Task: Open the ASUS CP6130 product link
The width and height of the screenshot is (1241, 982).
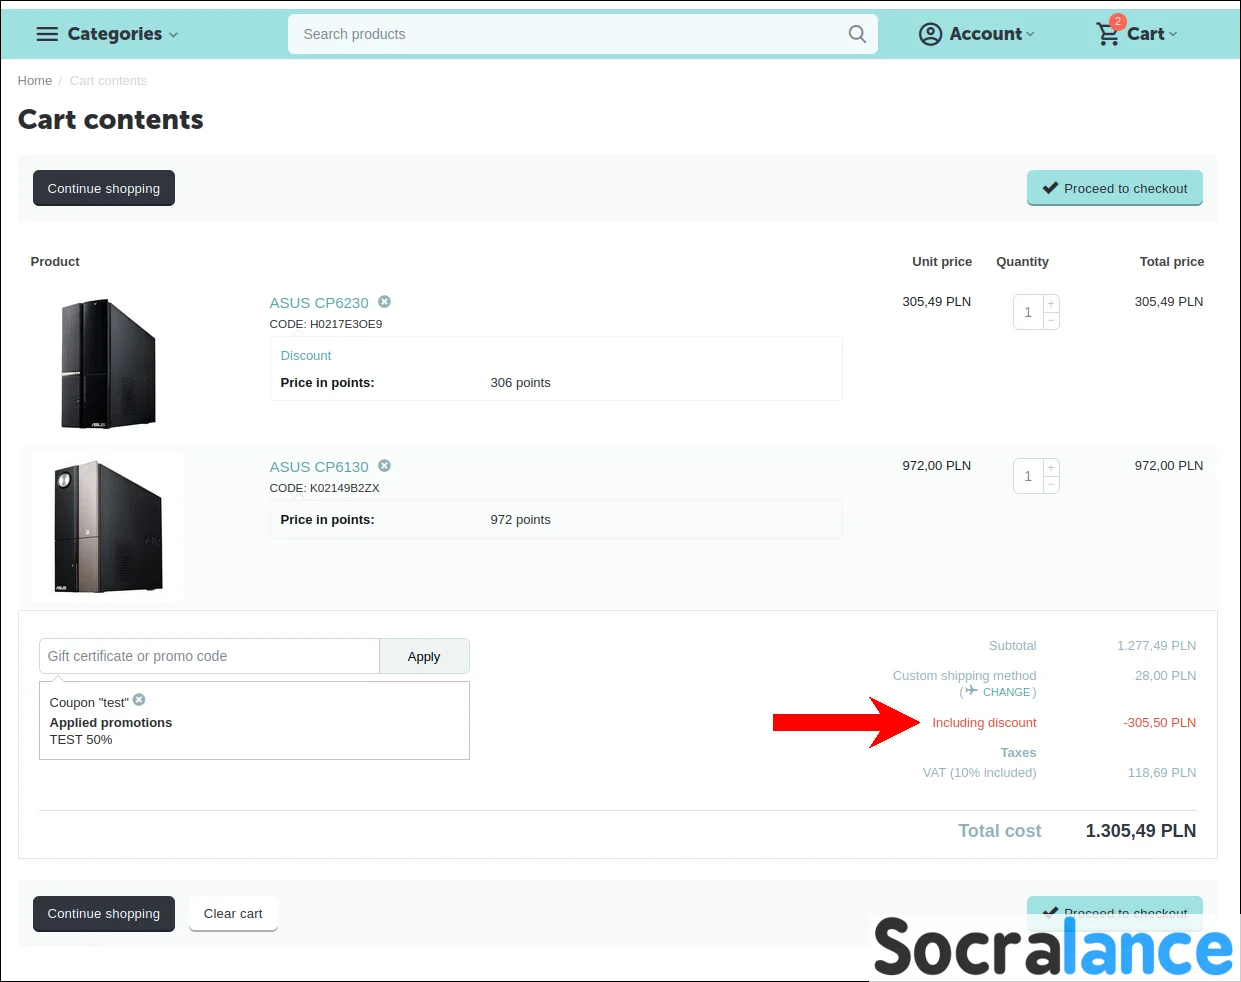Action: 319,466
